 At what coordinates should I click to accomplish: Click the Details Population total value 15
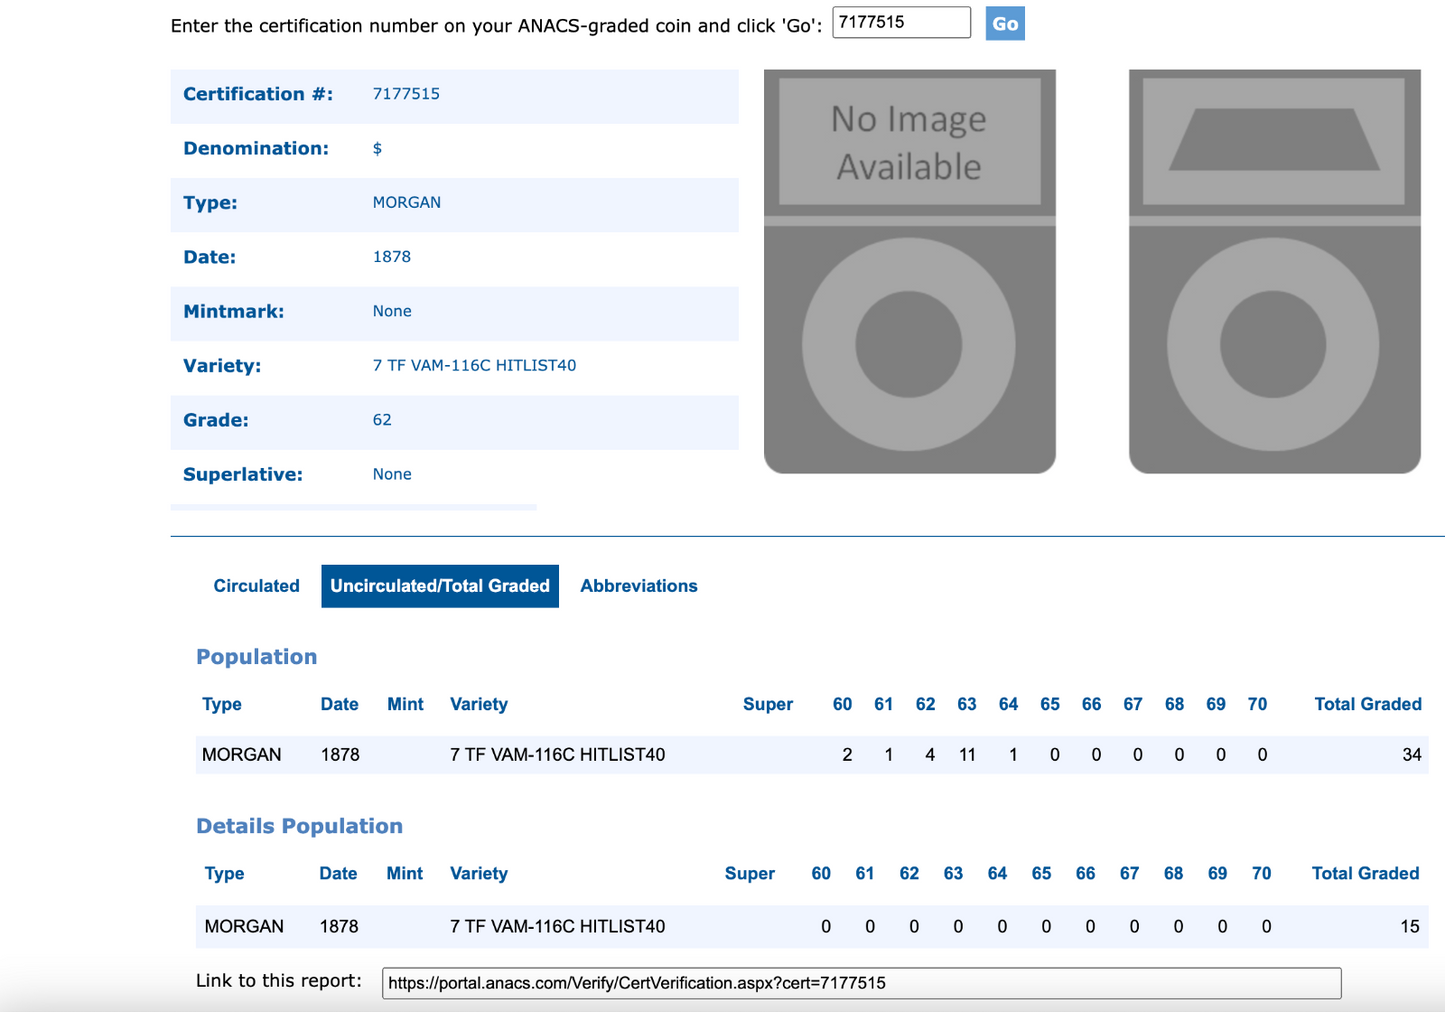[x=1409, y=927]
